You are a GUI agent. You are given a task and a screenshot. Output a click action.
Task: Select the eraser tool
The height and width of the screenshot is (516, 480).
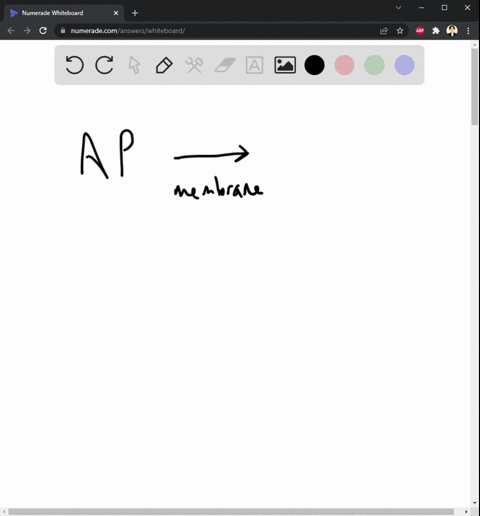225,65
